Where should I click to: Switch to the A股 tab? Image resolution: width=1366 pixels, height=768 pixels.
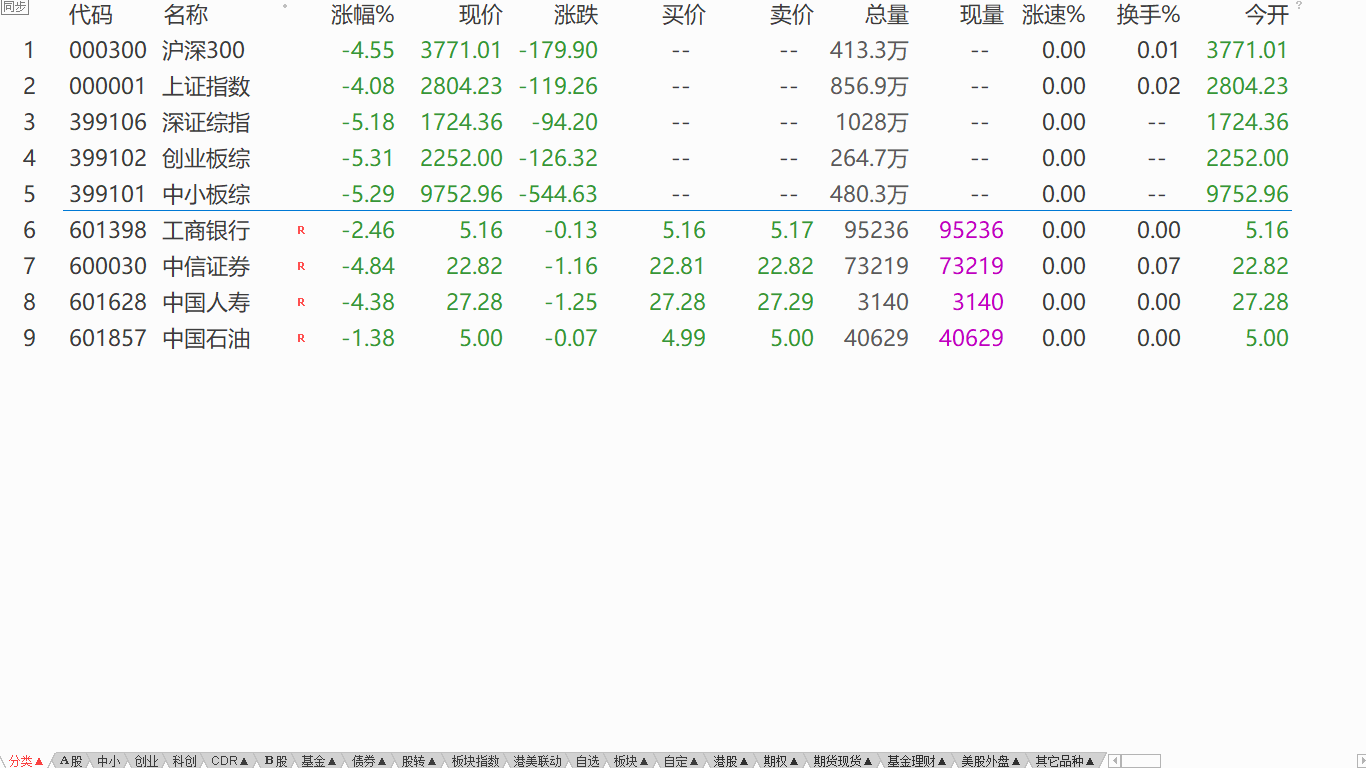[71, 761]
